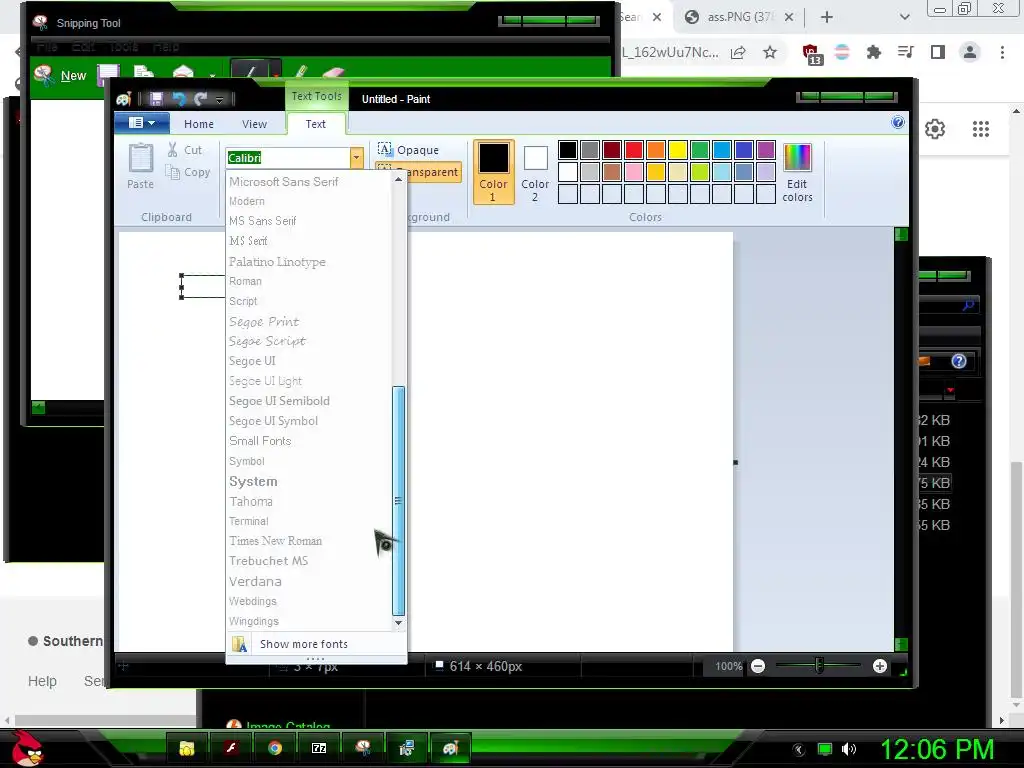Switch to the View ribbon tab
This screenshot has width=1024, height=768.
coord(254,124)
